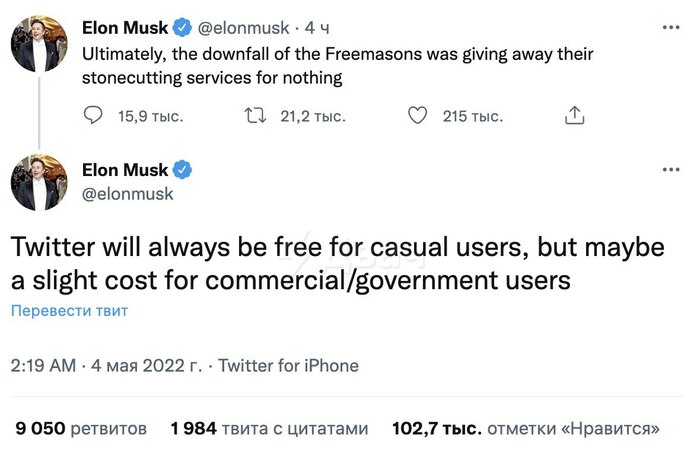The height and width of the screenshot is (454, 700).
Task: Like the Freemasons tweet with the heart icon
Action: coord(418,117)
